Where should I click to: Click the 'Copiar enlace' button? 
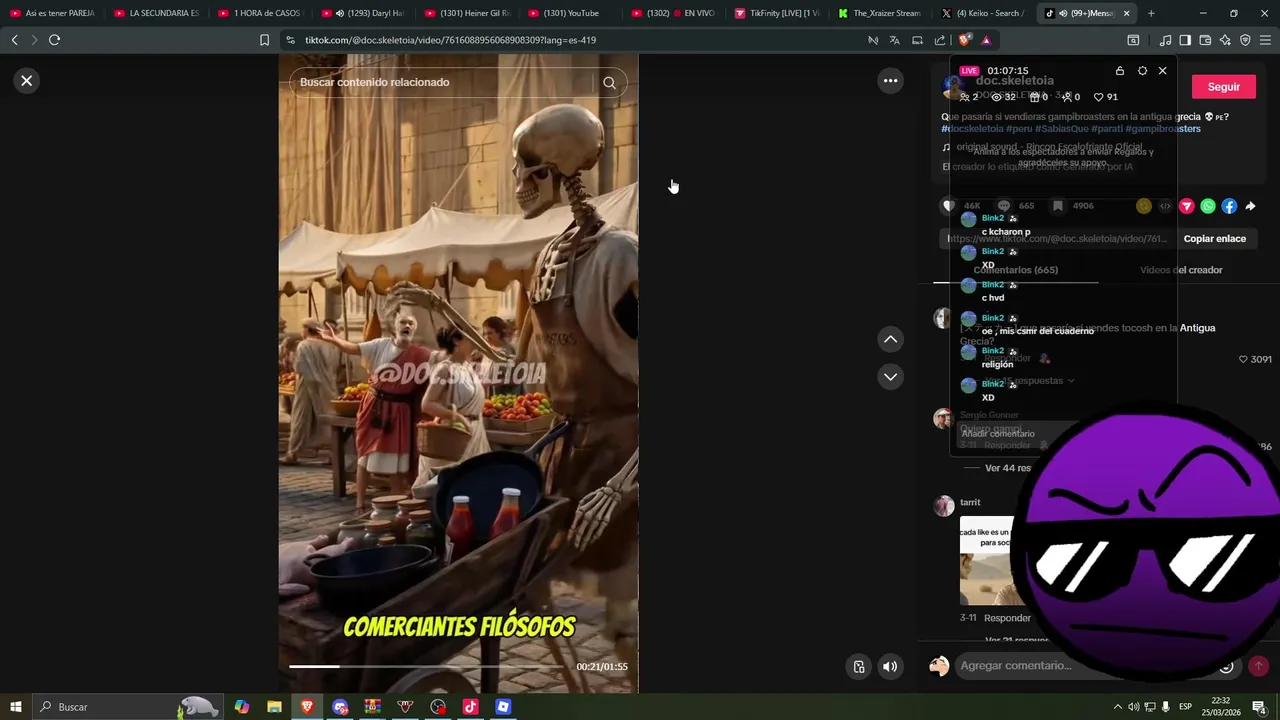click(1214, 239)
